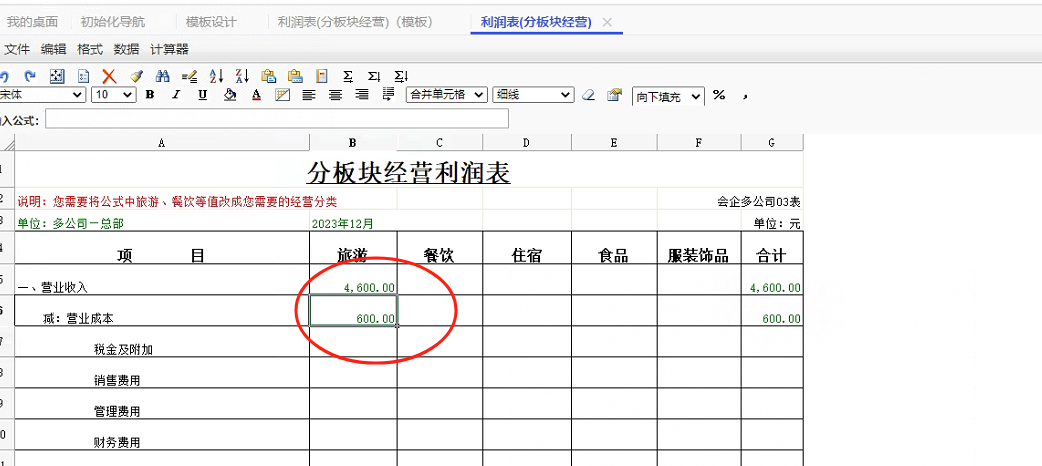Sort ascending with the A-Z icon

[x=216, y=76]
